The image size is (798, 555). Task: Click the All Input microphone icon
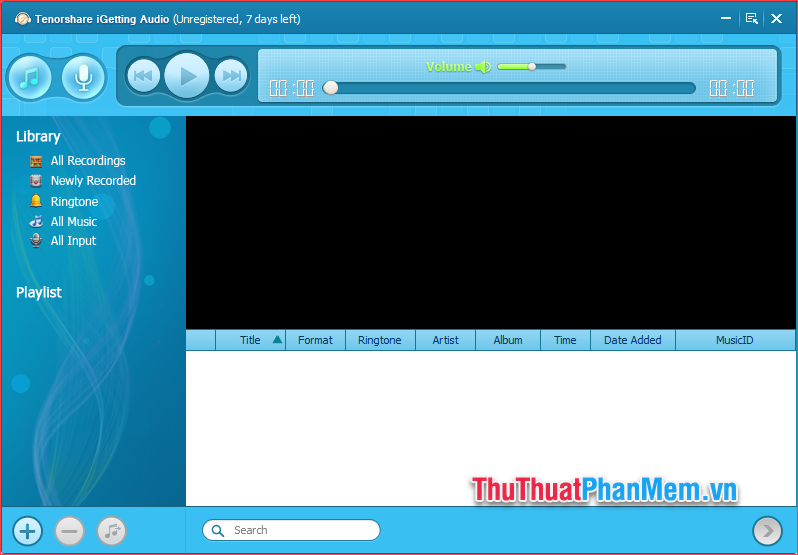point(36,241)
